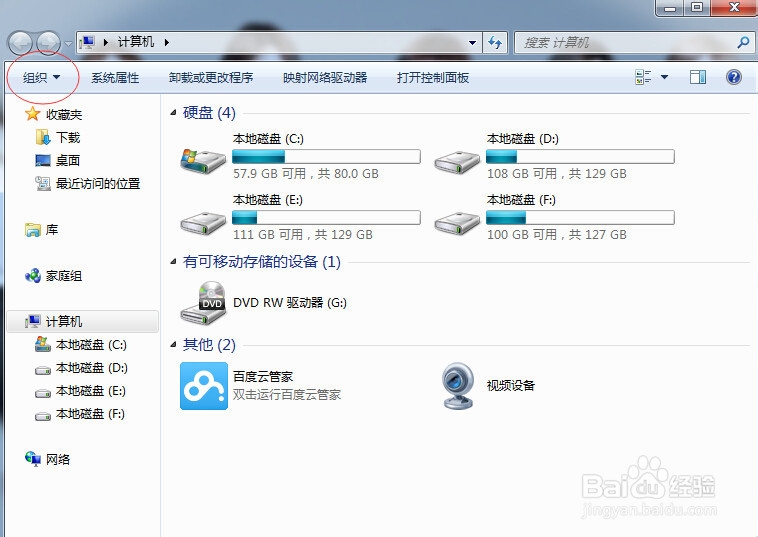
Task: Click the C: system drive icon
Action: point(203,160)
